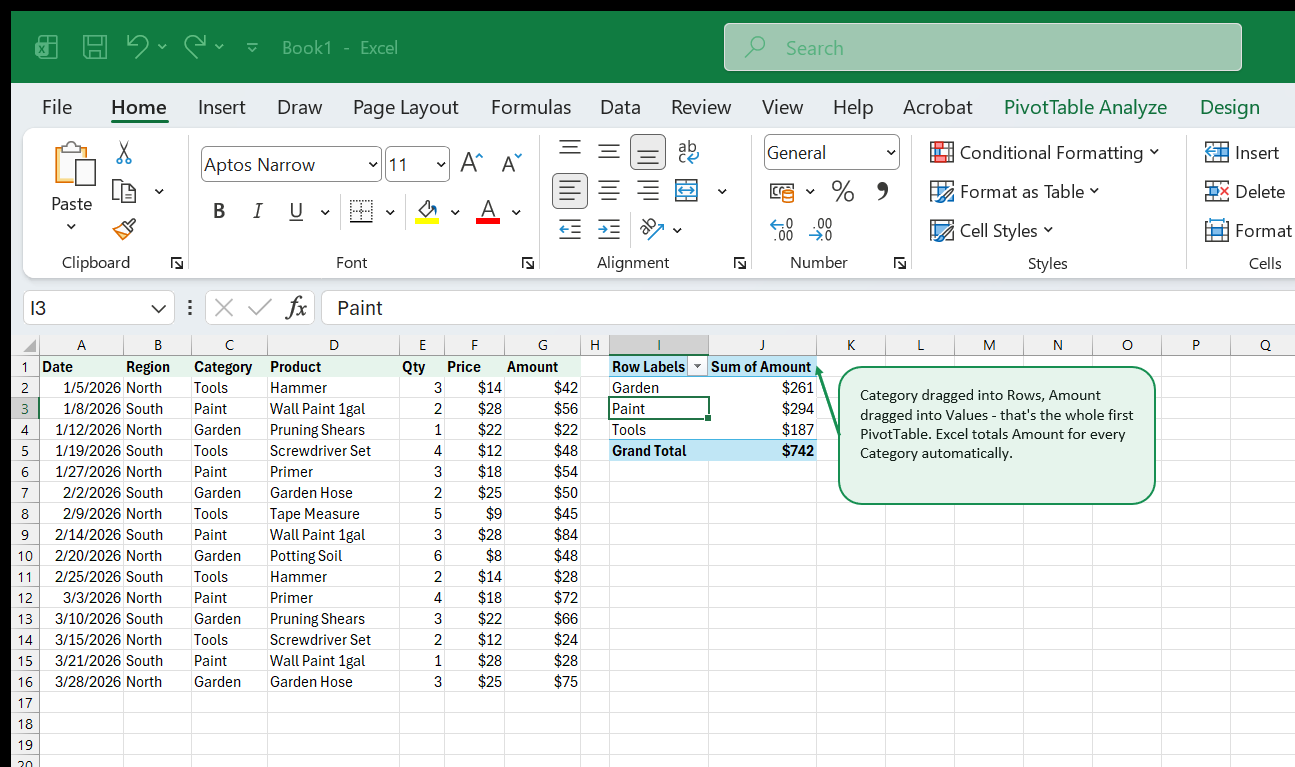Select Align Right icon

click(x=648, y=190)
